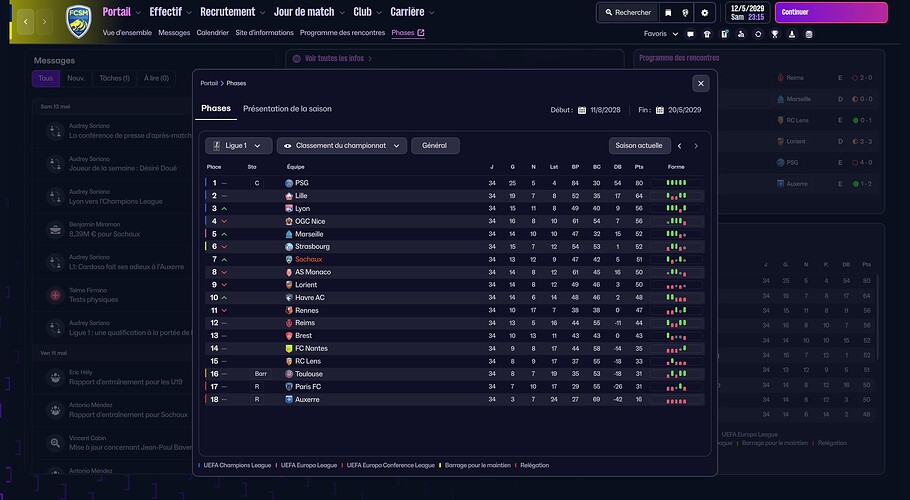This screenshot has height=500, width=910.
Task: Go forward with the right arrow
Action: [45, 22]
